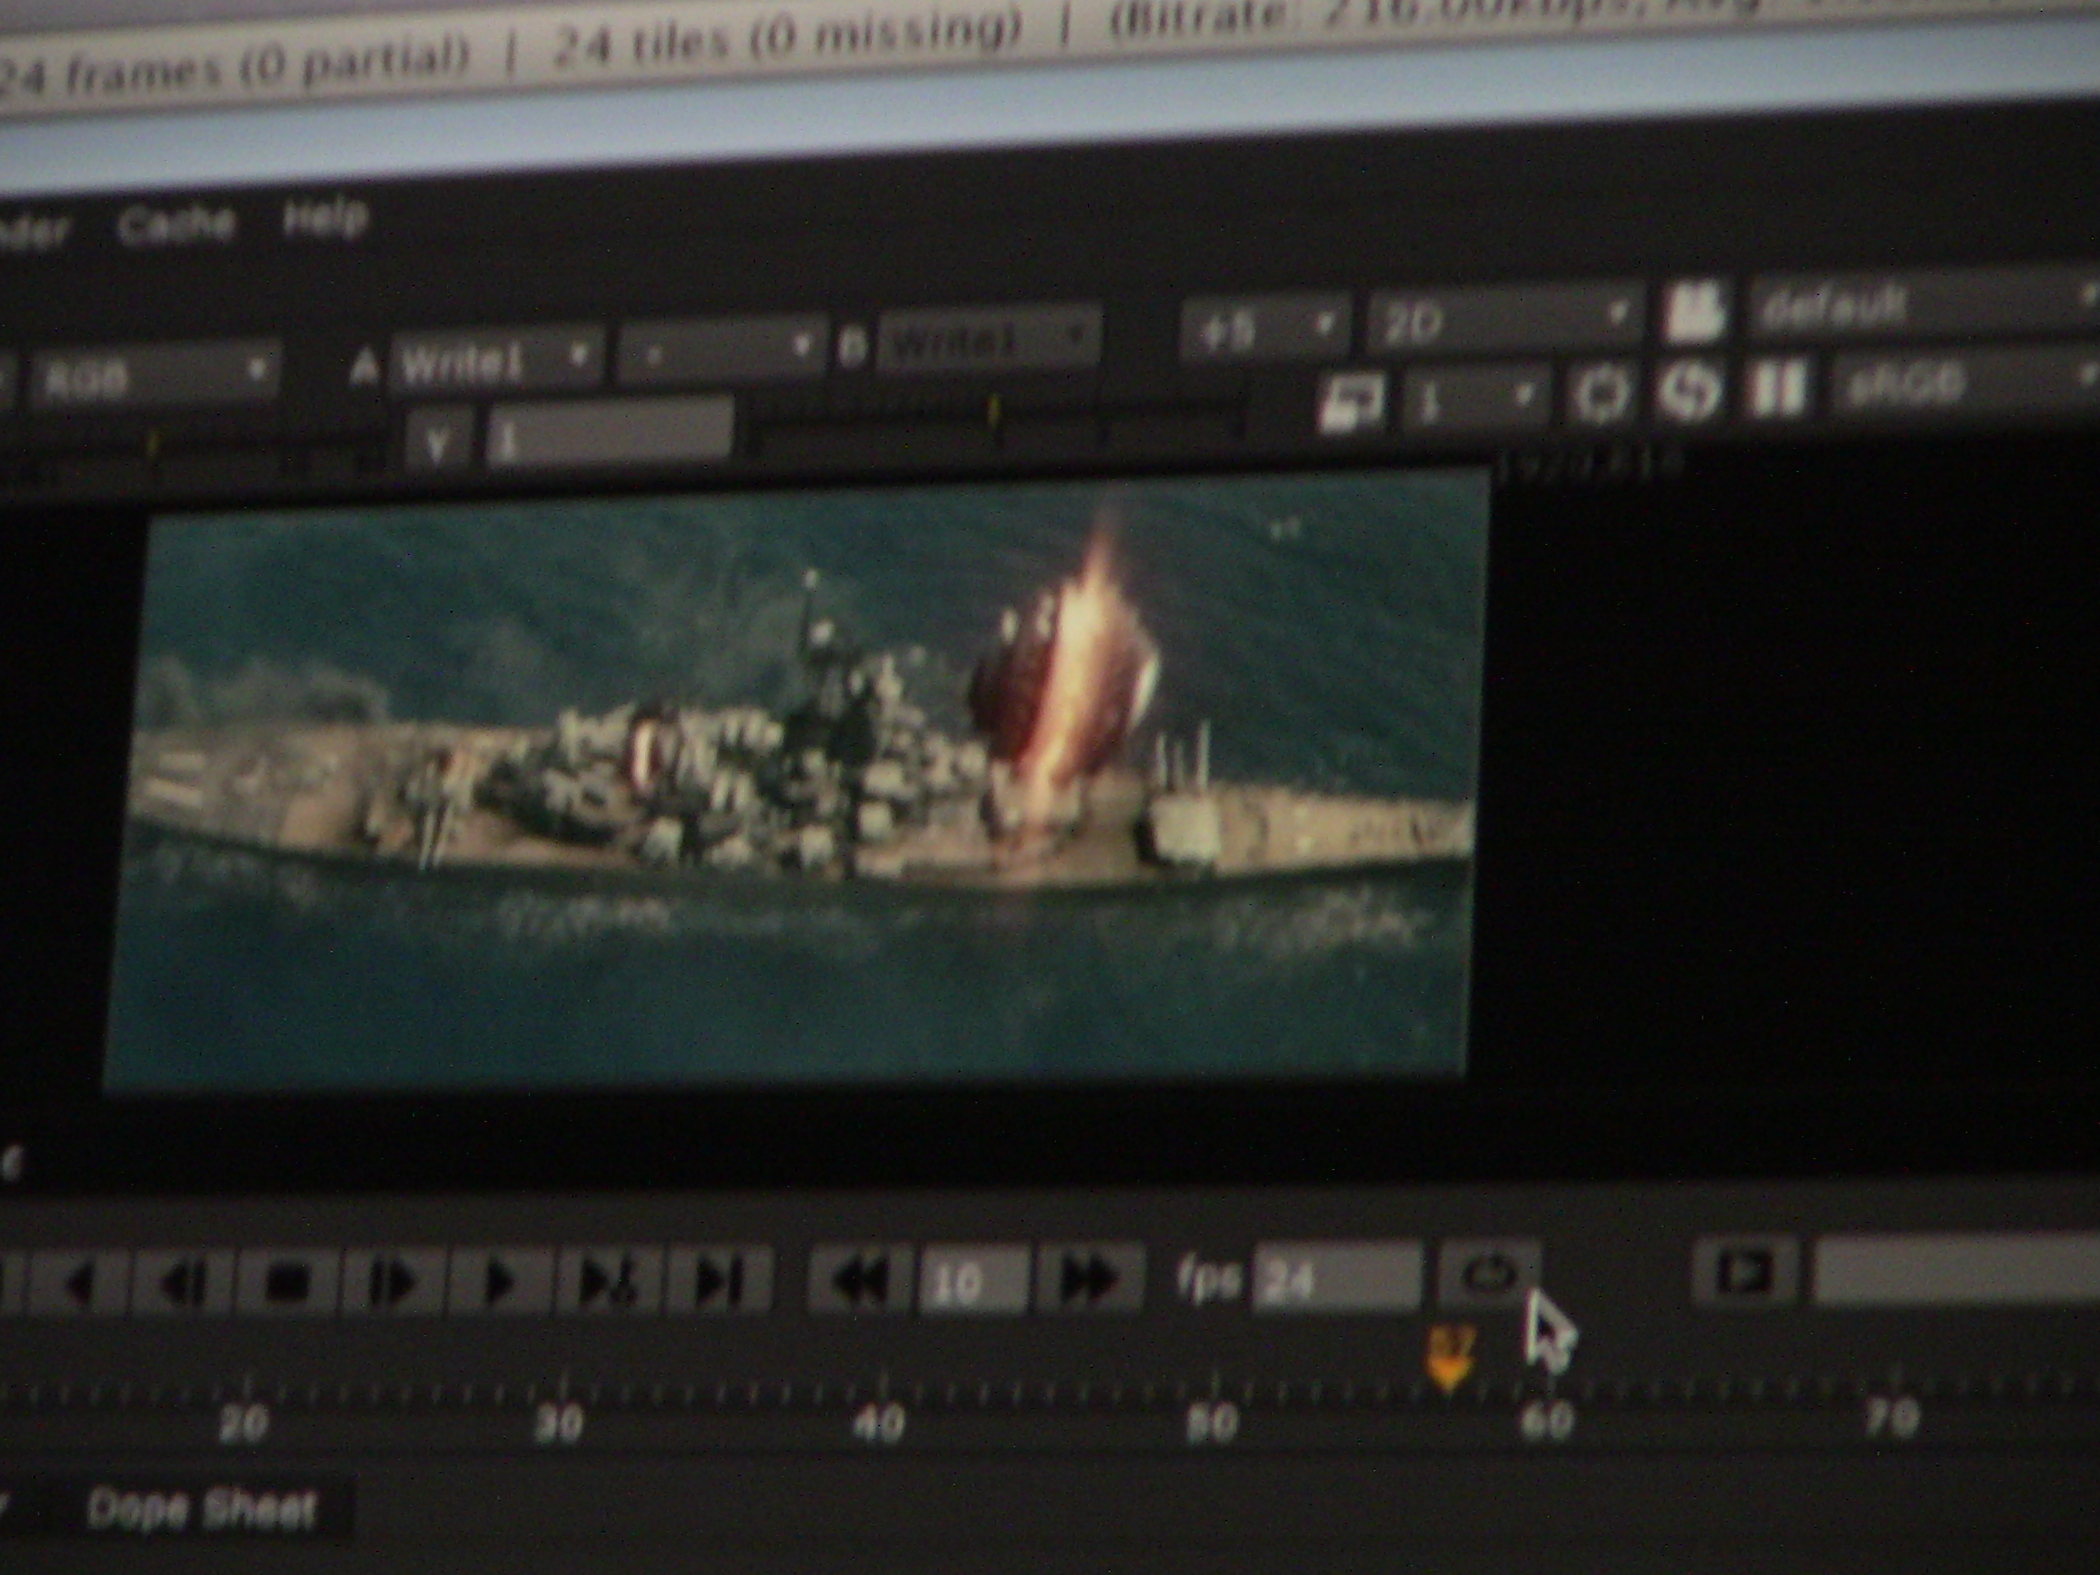Click the fps input field
The height and width of the screenshot is (1575, 2100).
[1336, 1276]
